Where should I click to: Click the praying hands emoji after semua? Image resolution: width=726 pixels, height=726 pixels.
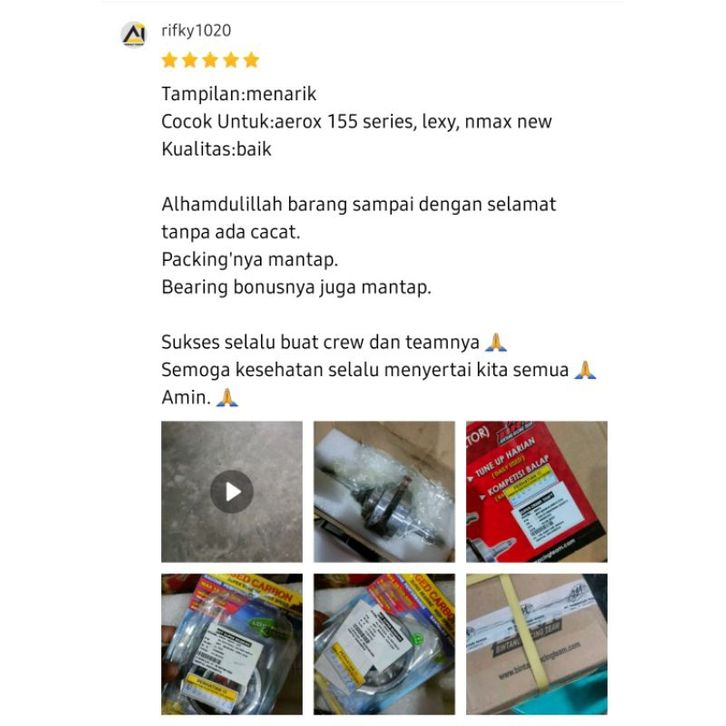[585, 370]
